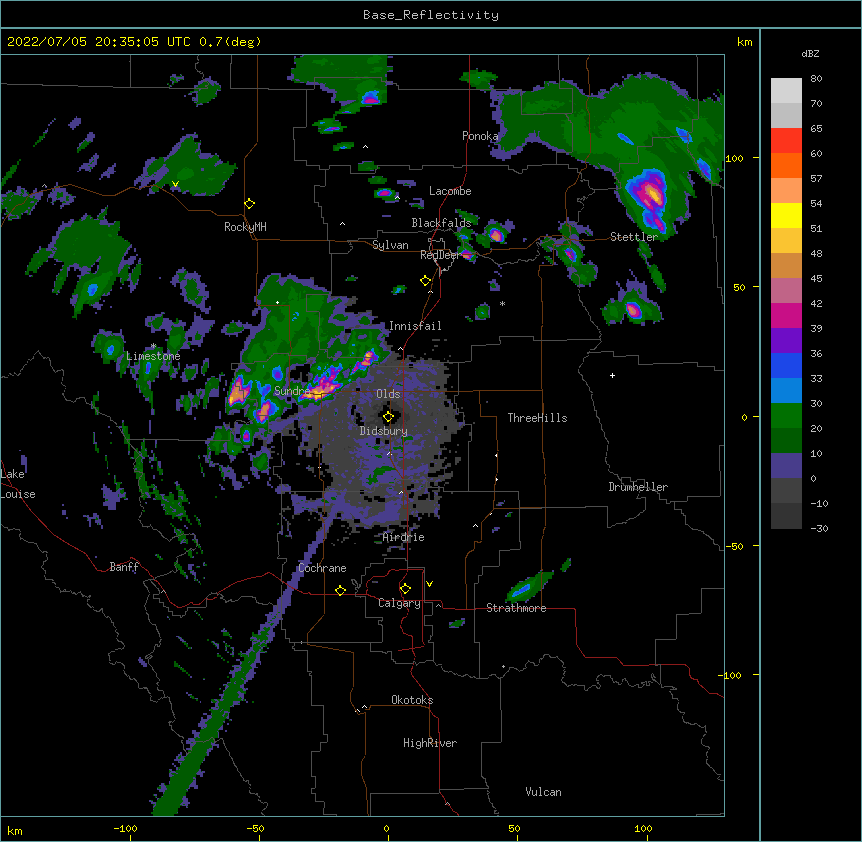Click the yellow diamond marker below RedDeer
Viewport: 862px width, 842px height.
pyautogui.click(x=425, y=281)
